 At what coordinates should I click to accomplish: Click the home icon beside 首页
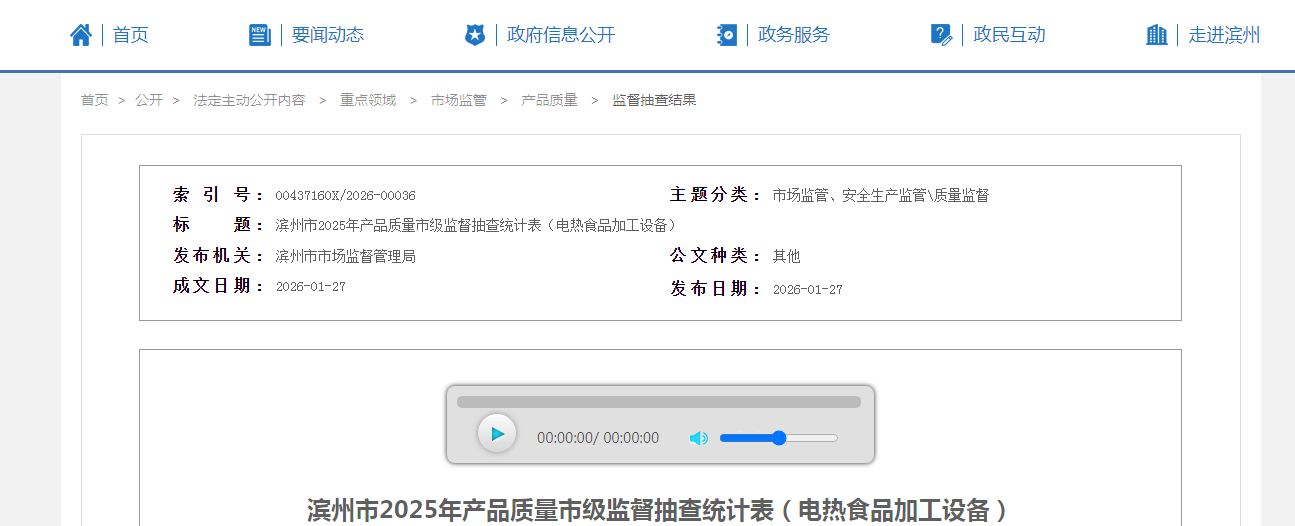[81, 35]
